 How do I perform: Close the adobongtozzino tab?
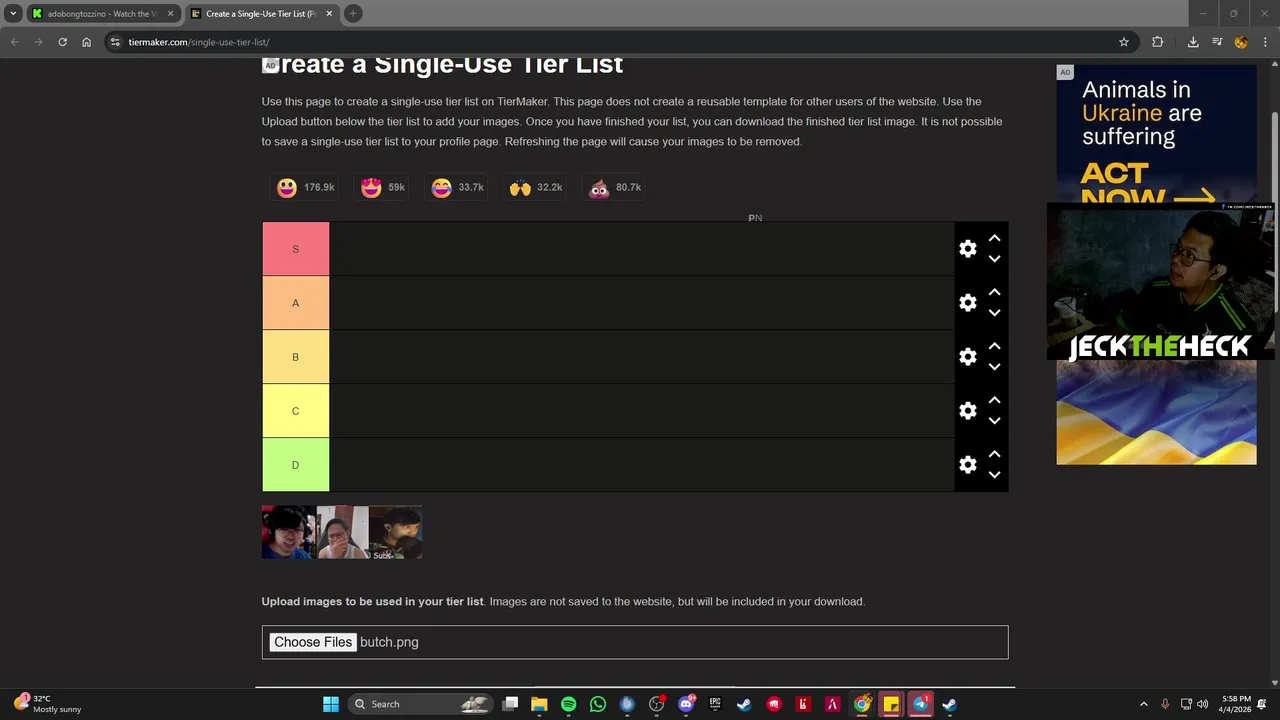[170, 14]
